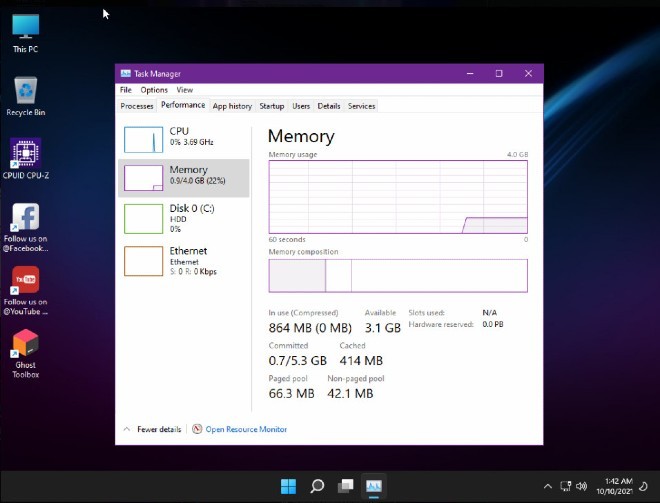The height and width of the screenshot is (503, 660).
Task: Open the Options menu
Action: (154, 90)
